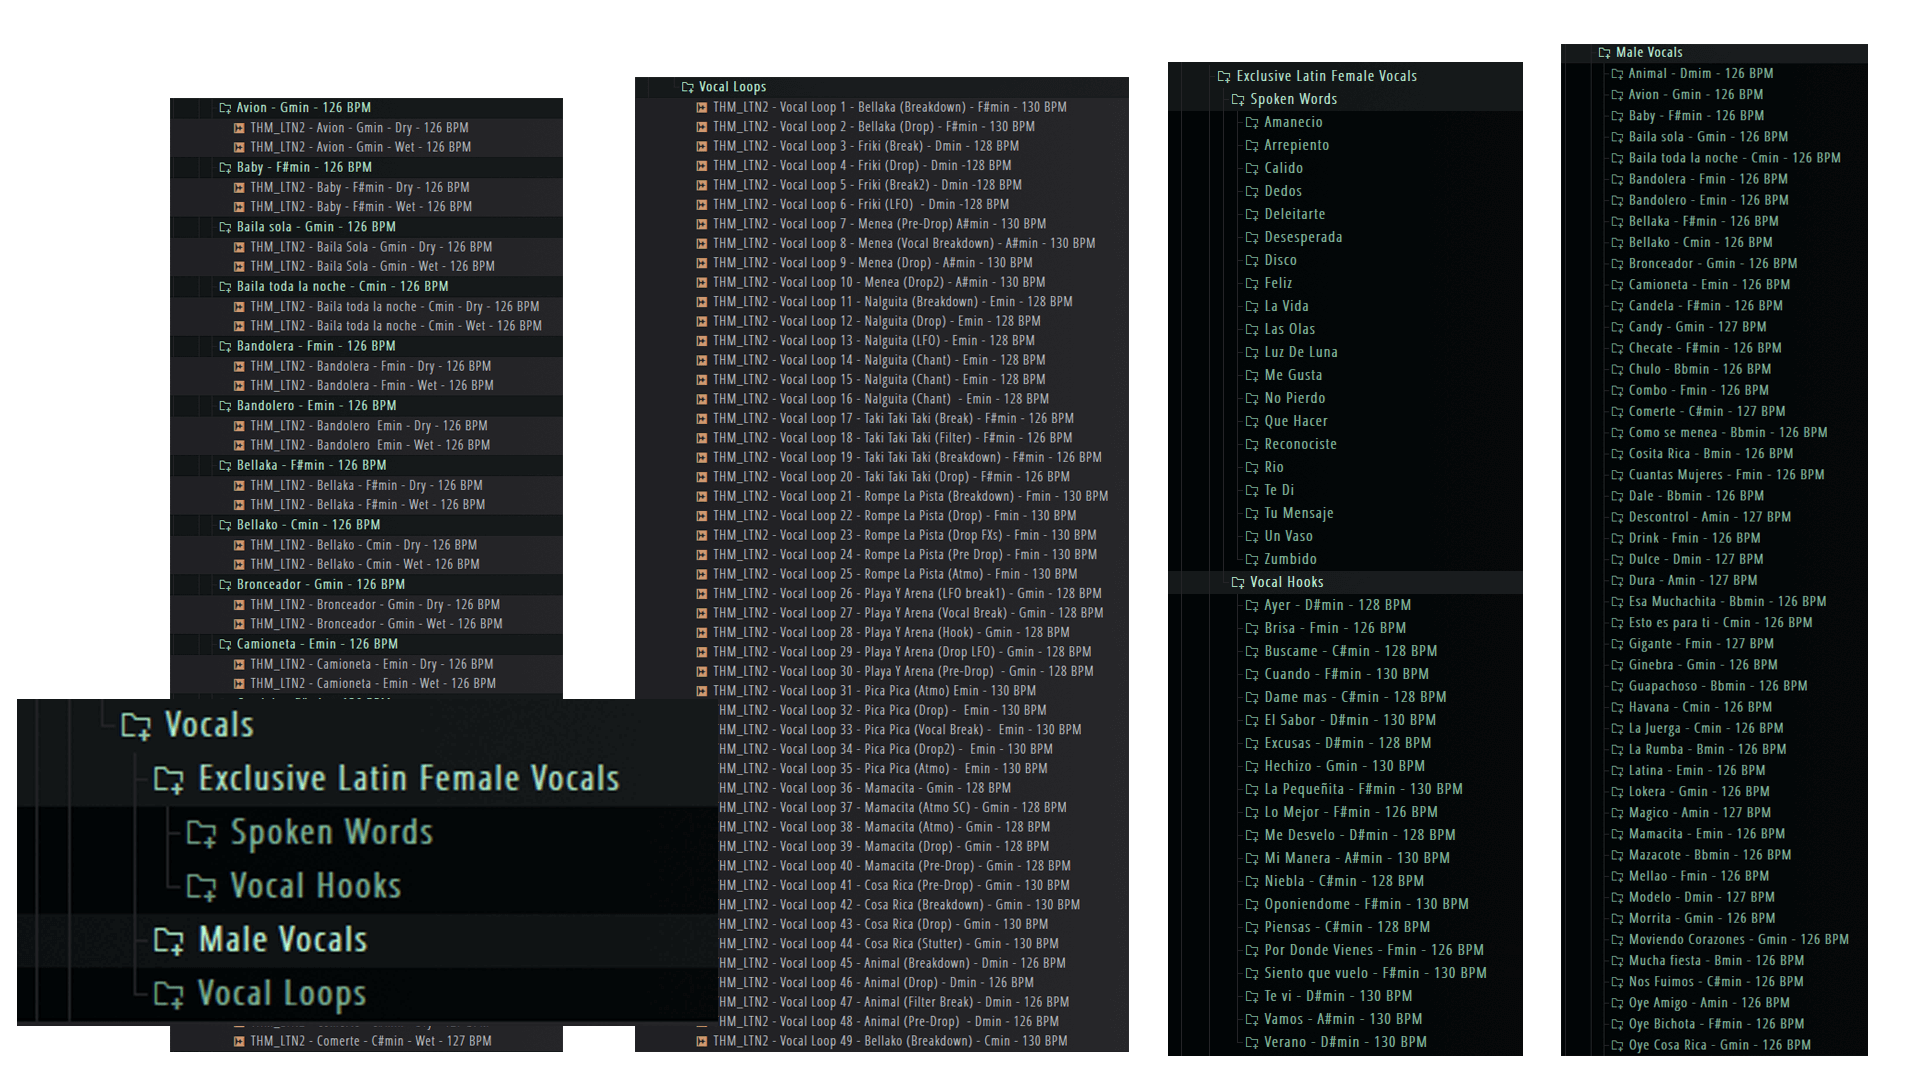Viewport: 1920px width, 1080px height.
Task: Open Zumbido spoken words folder
Action: pyautogui.click(x=1289, y=559)
